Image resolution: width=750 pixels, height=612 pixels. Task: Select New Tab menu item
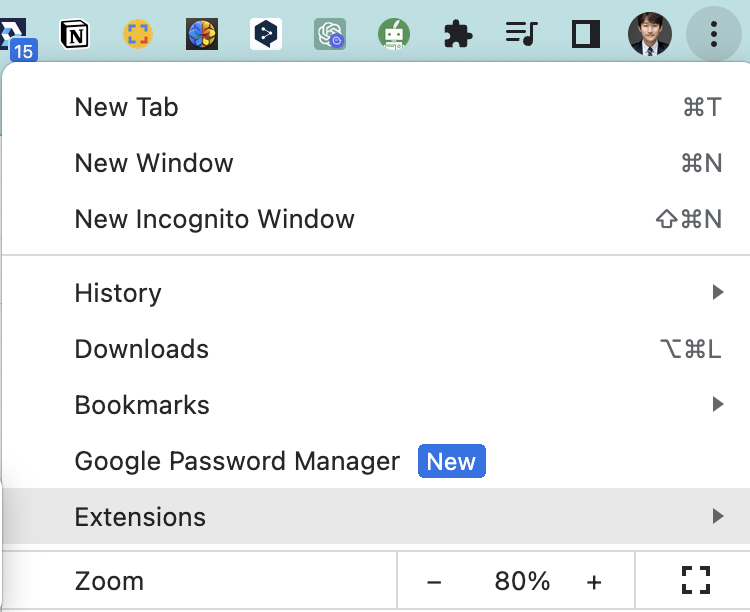376,107
